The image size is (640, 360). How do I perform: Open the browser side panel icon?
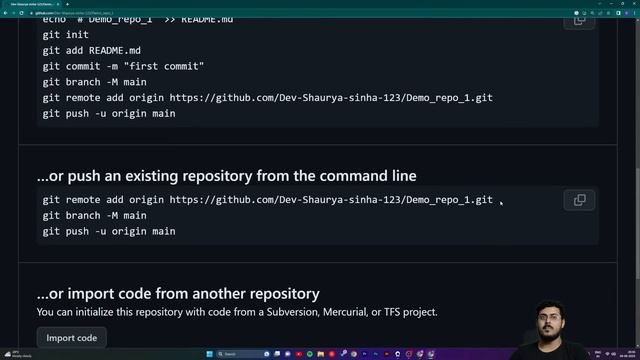click(x=618, y=13)
